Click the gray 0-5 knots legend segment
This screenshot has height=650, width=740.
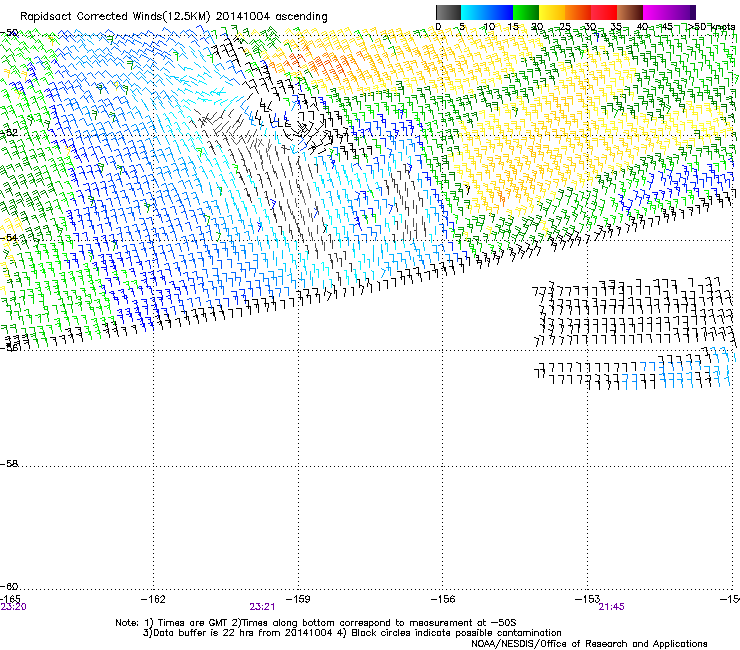click(448, 12)
